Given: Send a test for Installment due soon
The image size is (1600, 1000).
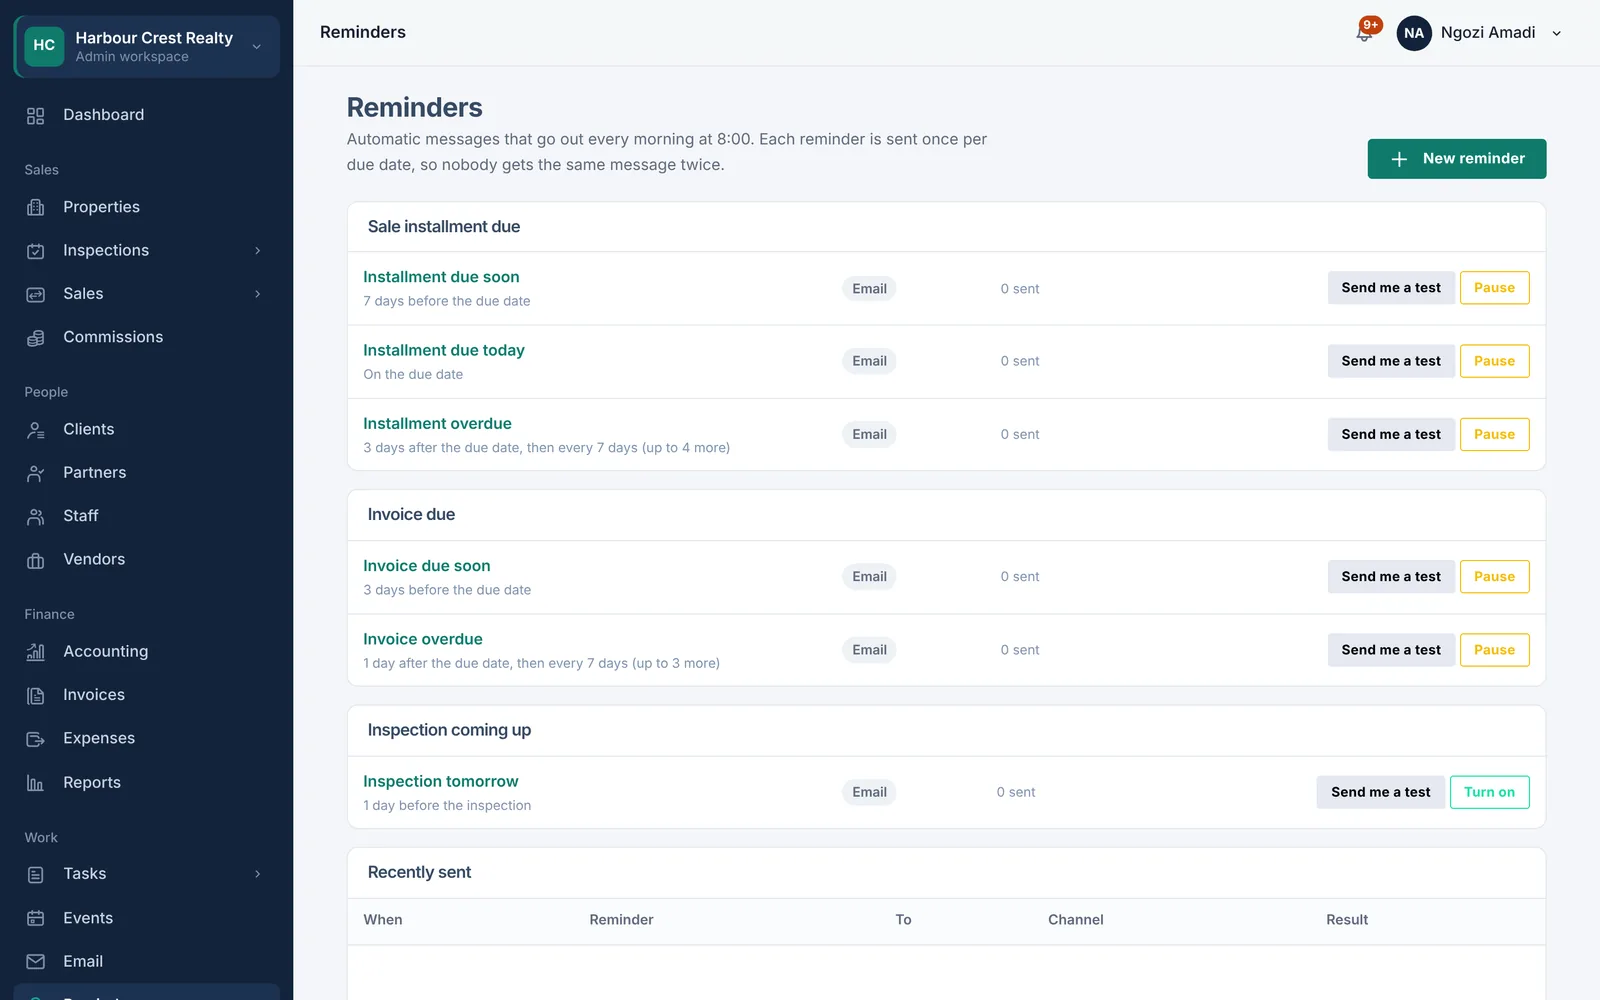Looking at the screenshot, I should pos(1391,288).
